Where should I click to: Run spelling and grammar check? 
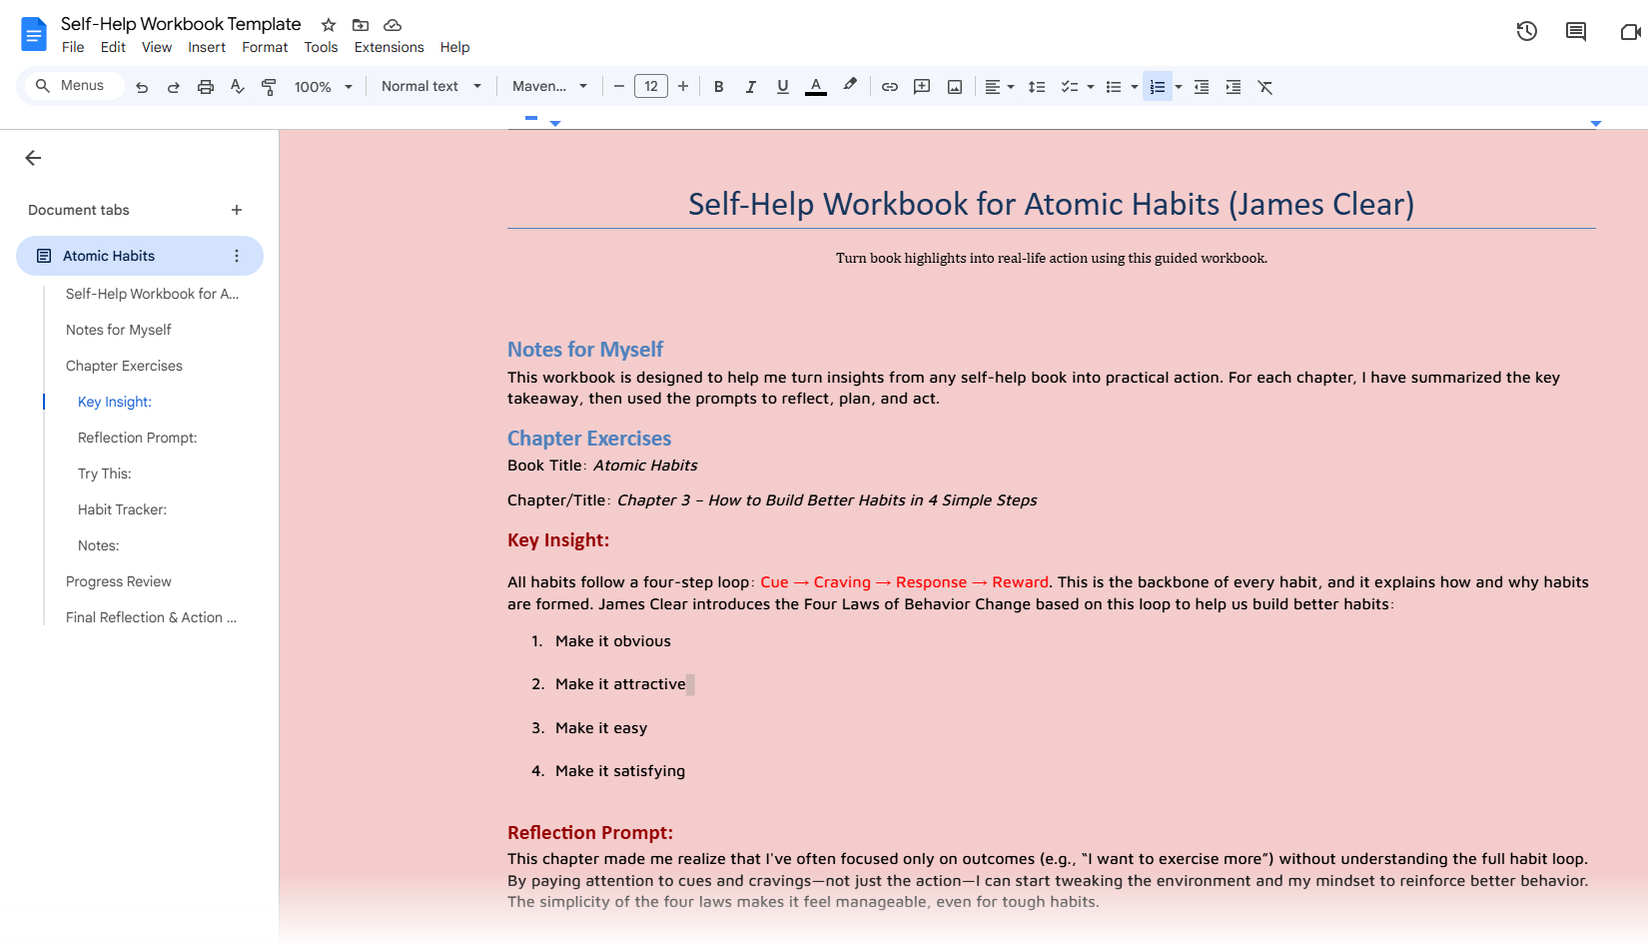pyautogui.click(x=237, y=87)
